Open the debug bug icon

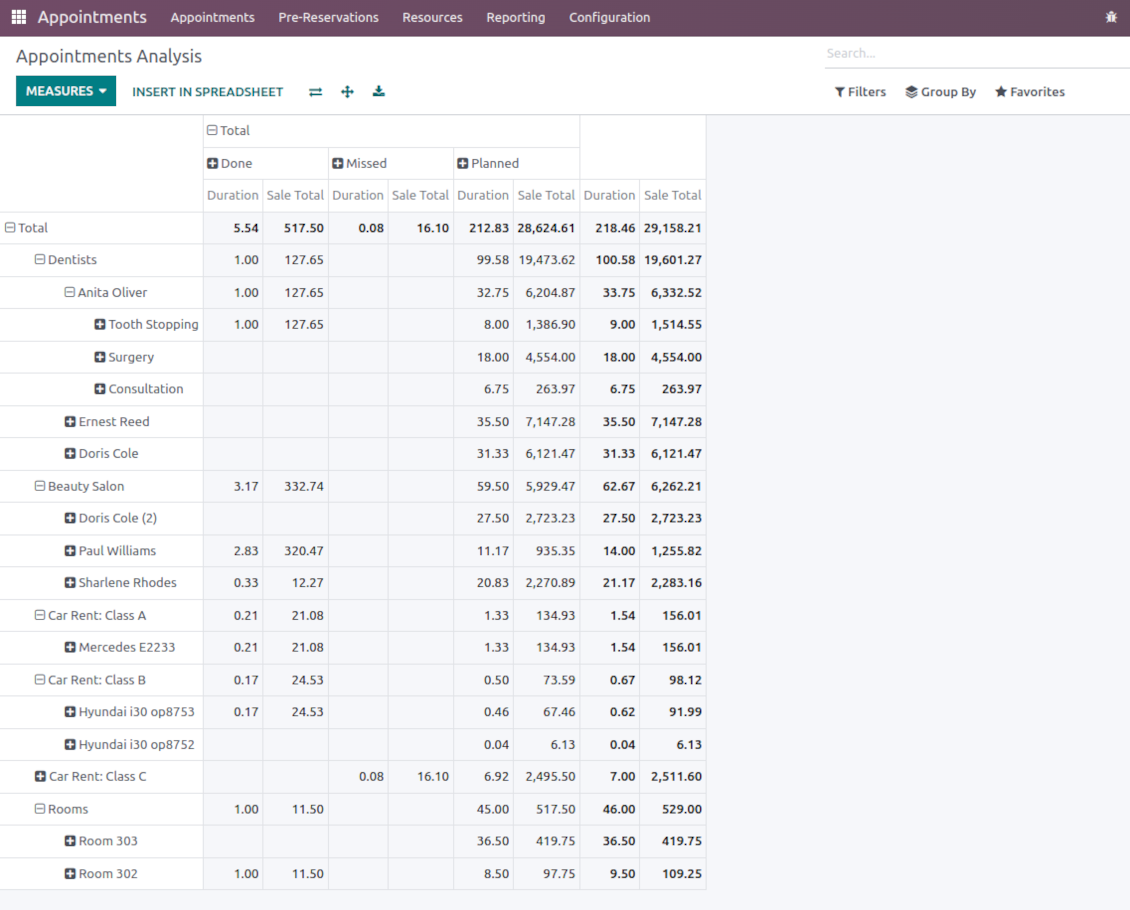(1111, 17)
